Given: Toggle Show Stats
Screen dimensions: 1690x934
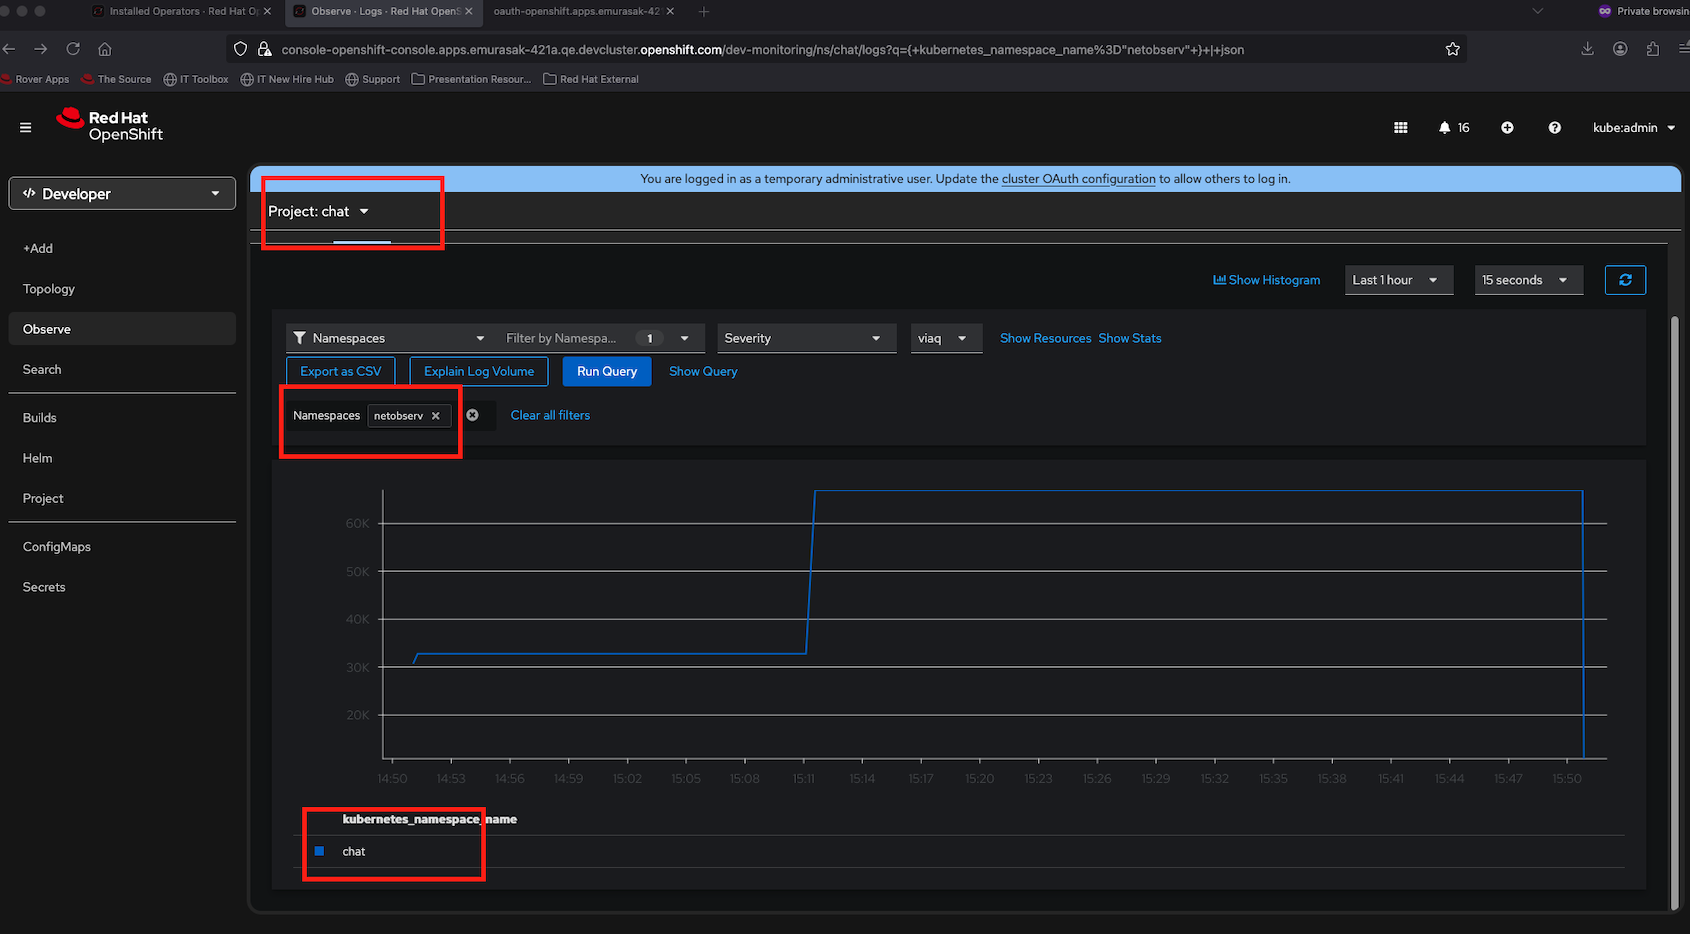Looking at the screenshot, I should pos(1130,338).
